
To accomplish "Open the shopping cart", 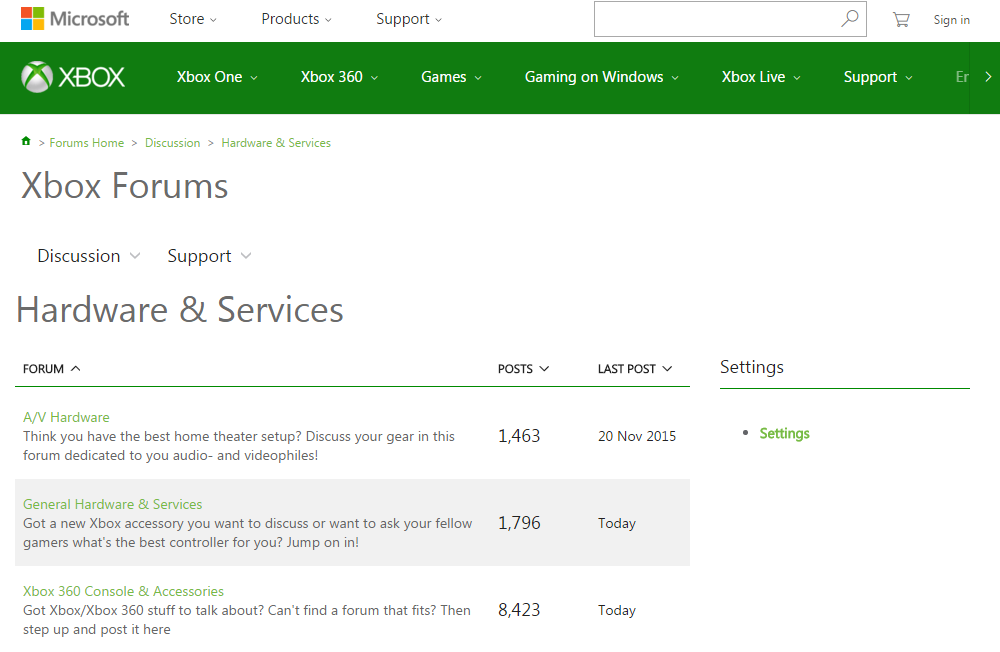I will click(x=901, y=19).
